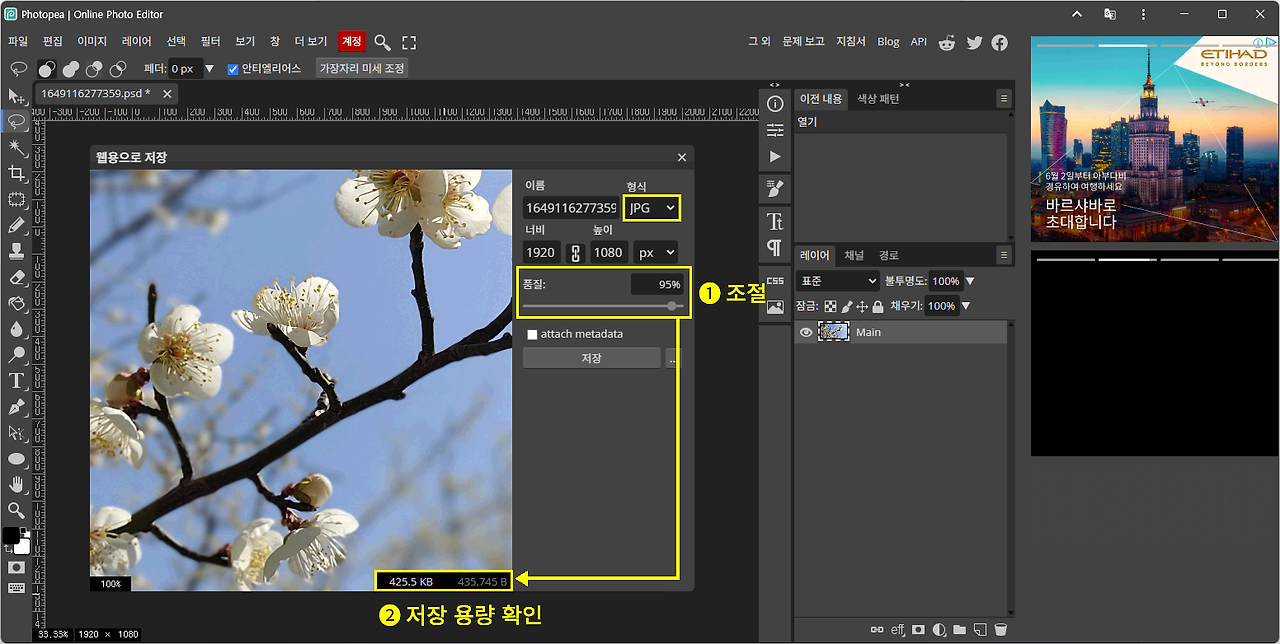1280x644 pixels.
Task: Create a new folder in layers
Action: 959,630
